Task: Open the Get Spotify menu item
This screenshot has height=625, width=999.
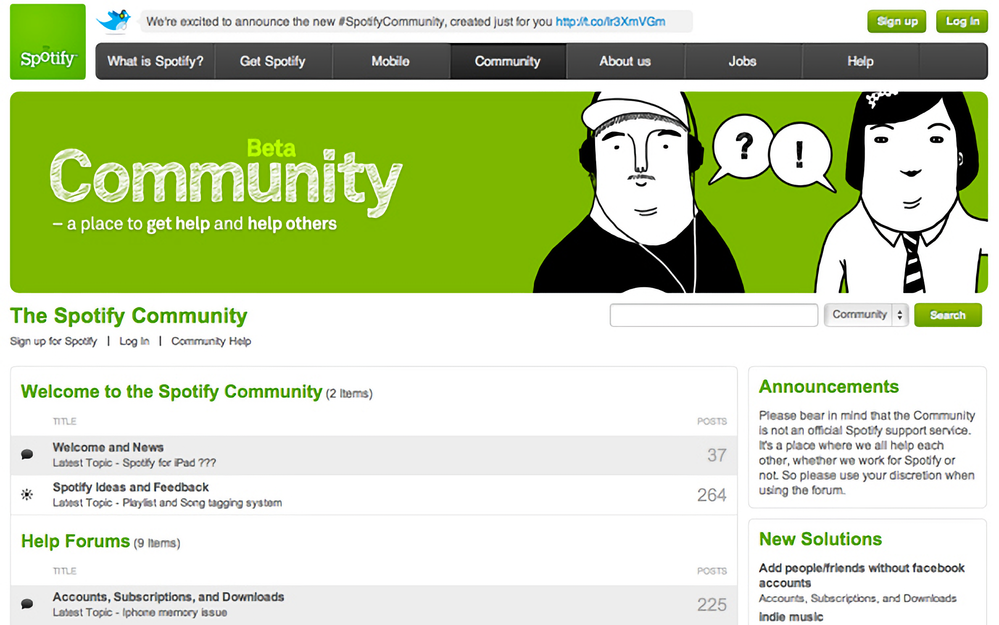Action: pyautogui.click(x=273, y=61)
